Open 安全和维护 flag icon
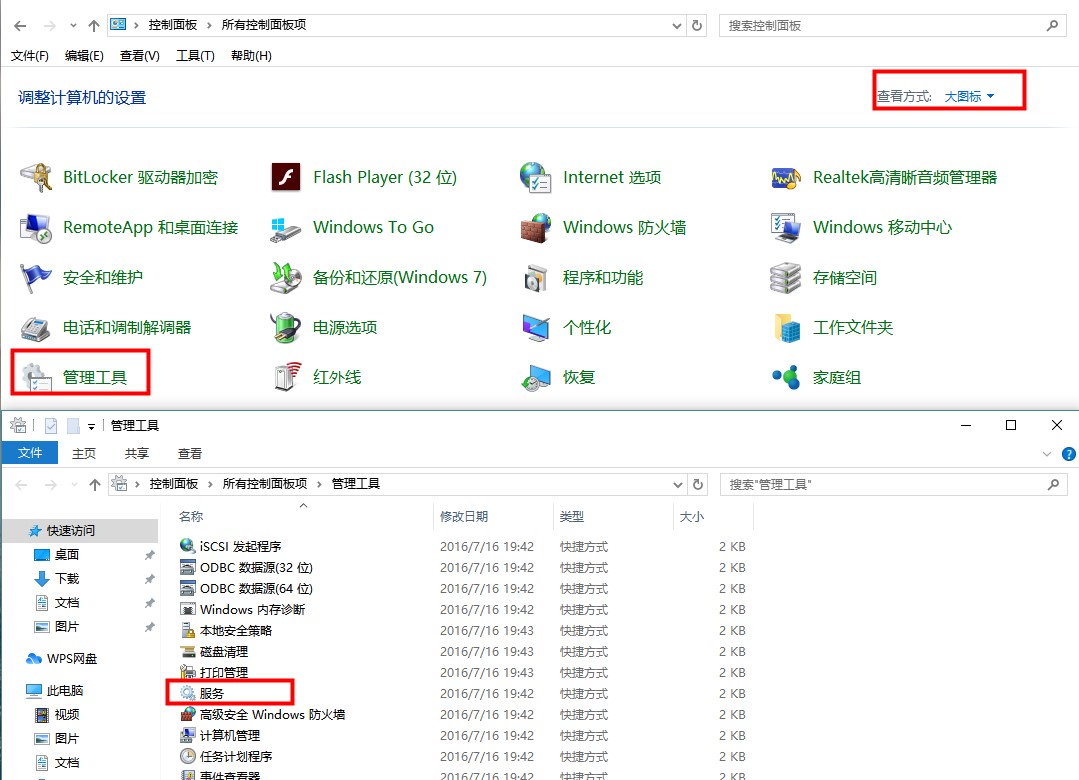The width and height of the screenshot is (1079, 780). 36,278
